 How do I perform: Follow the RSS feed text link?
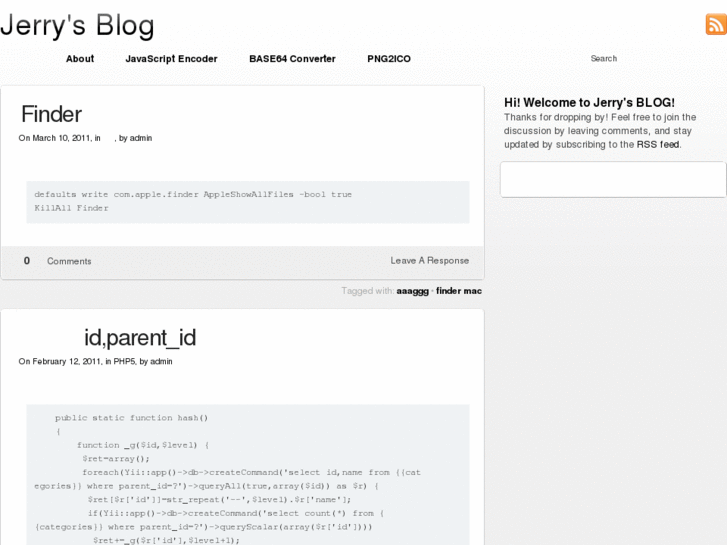pos(658,145)
